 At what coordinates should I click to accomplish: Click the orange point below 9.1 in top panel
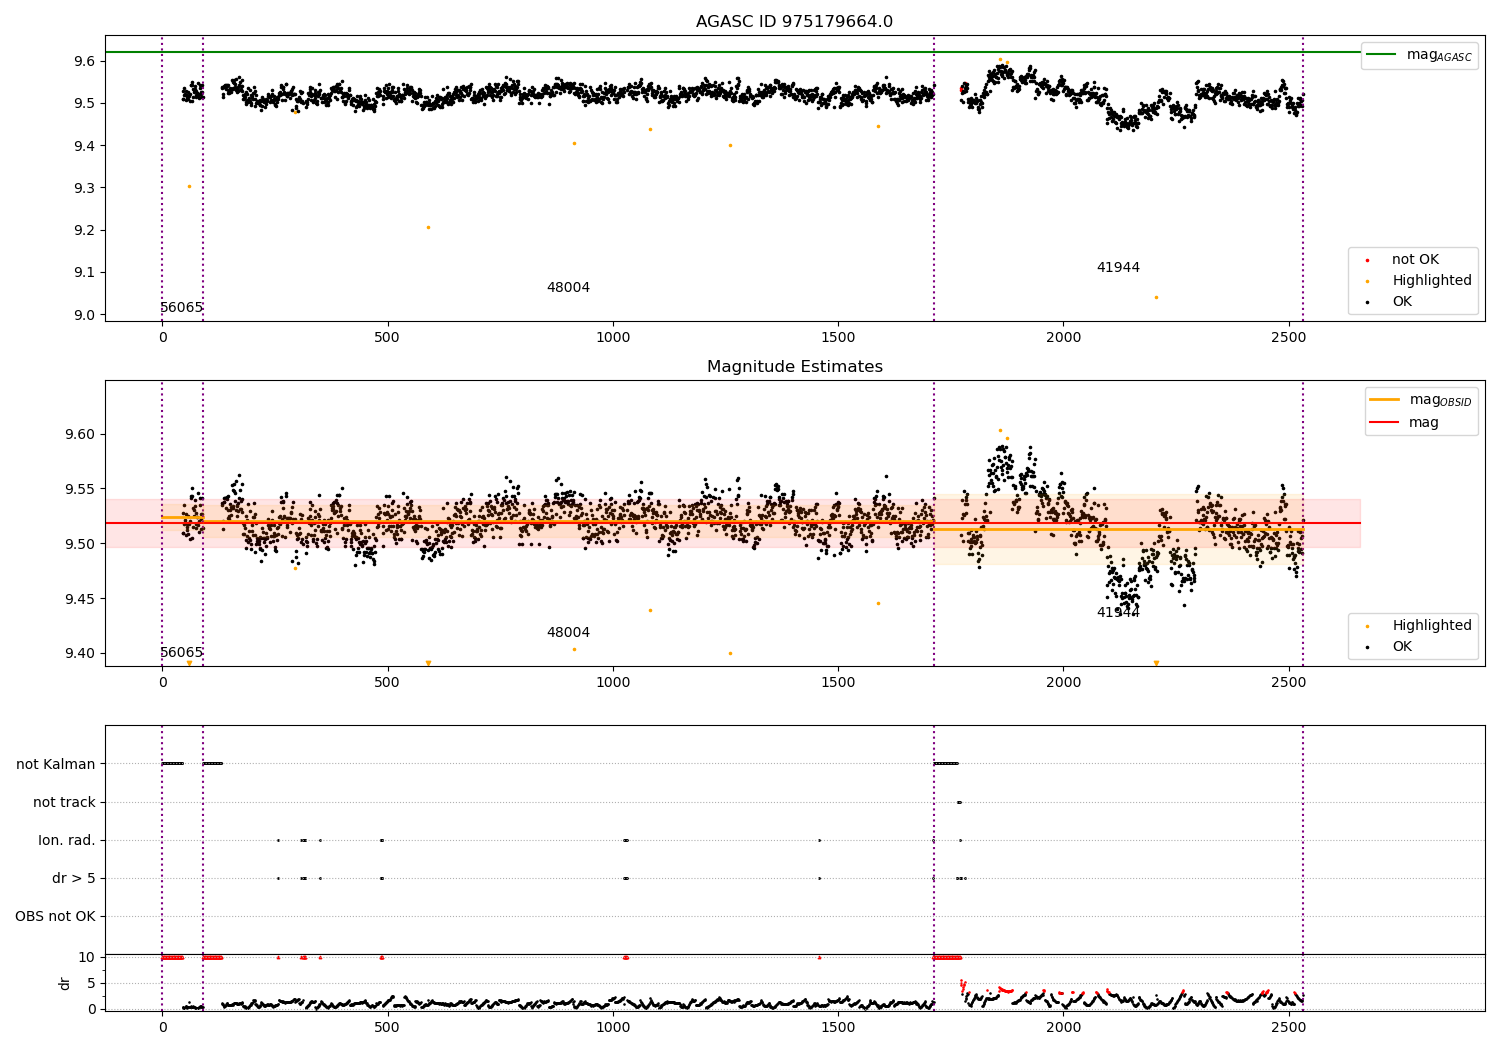[x=1156, y=297]
